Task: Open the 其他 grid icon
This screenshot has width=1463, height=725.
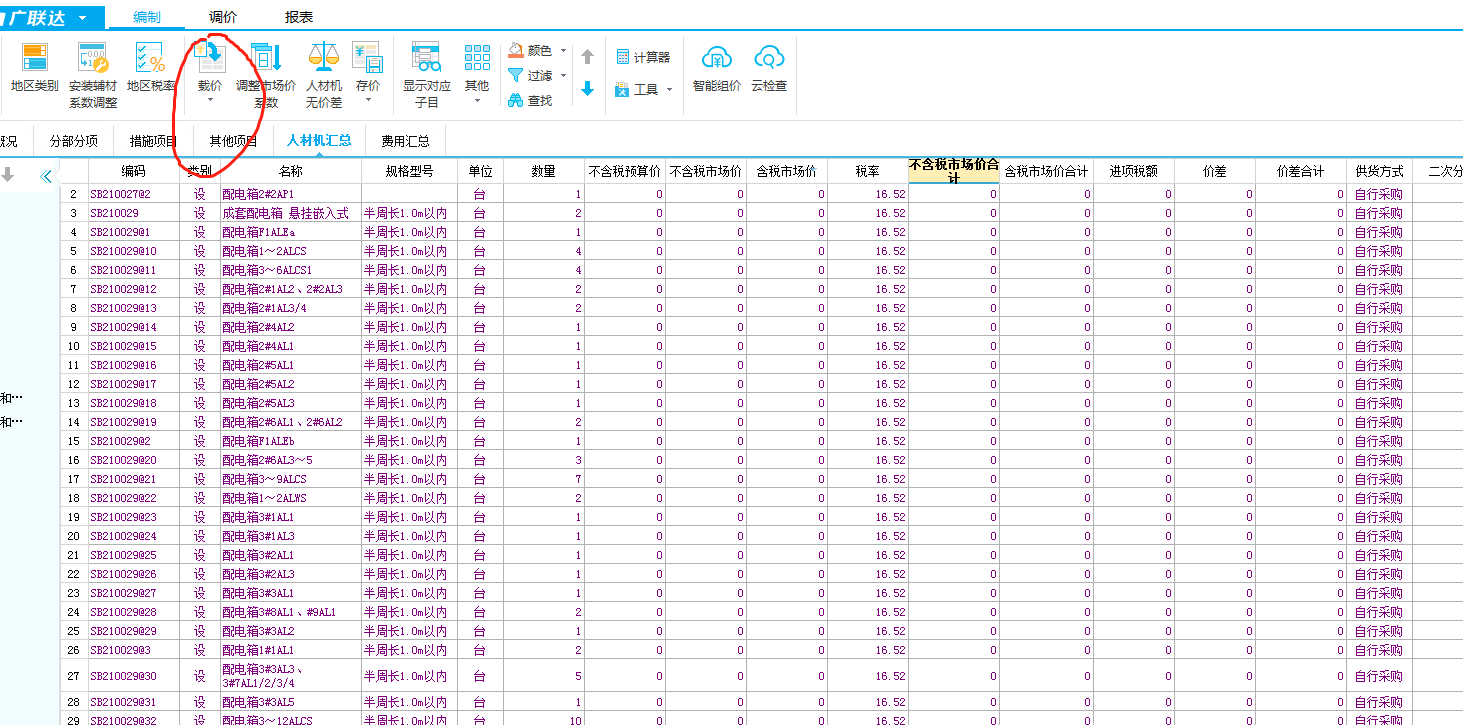Action: click(477, 58)
